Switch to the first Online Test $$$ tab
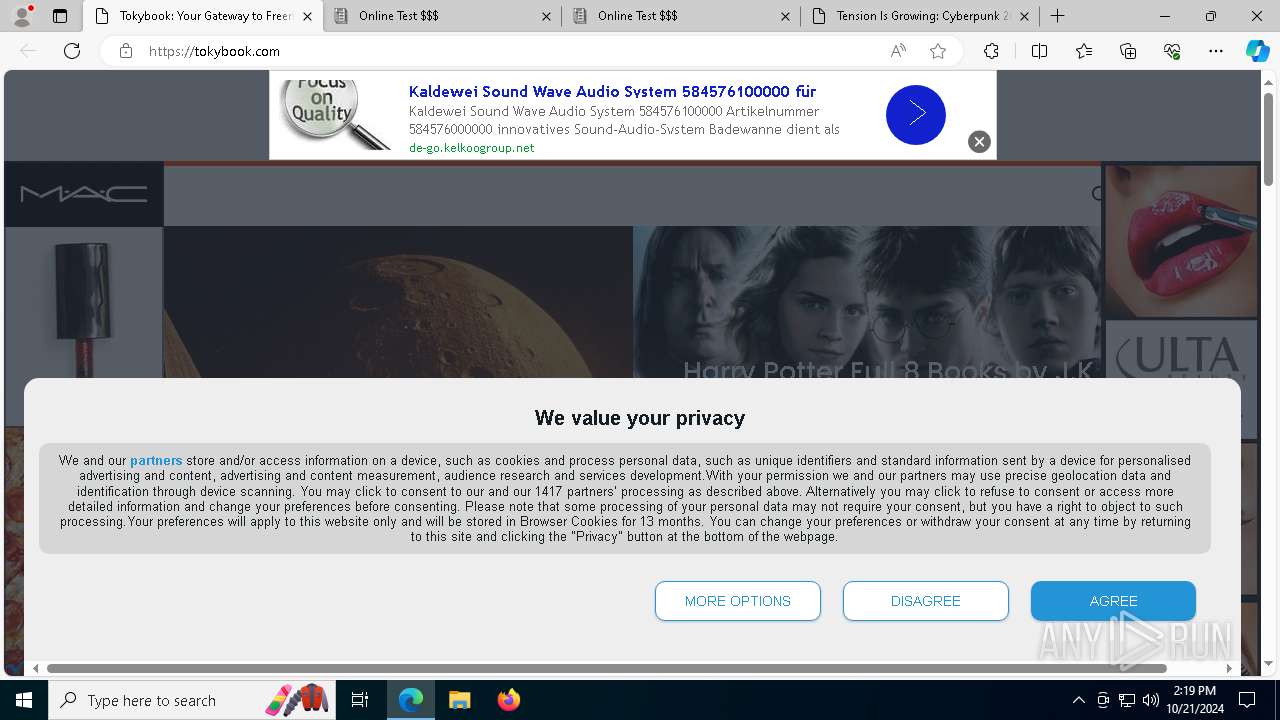1280x720 pixels. pos(443,16)
